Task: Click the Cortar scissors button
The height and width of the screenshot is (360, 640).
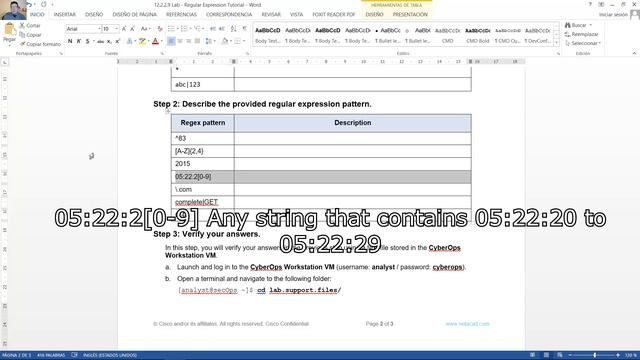Action: click(x=31, y=25)
